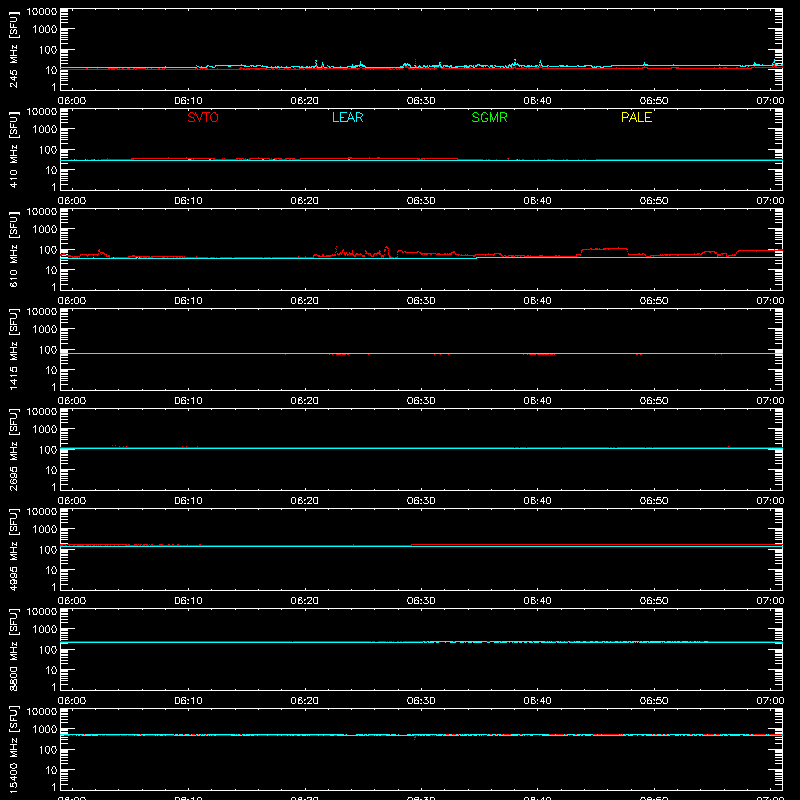Click the 06:10 time label under 8800 MHz plot
Viewport: 800px width, 800px height.
coord(188,701)
